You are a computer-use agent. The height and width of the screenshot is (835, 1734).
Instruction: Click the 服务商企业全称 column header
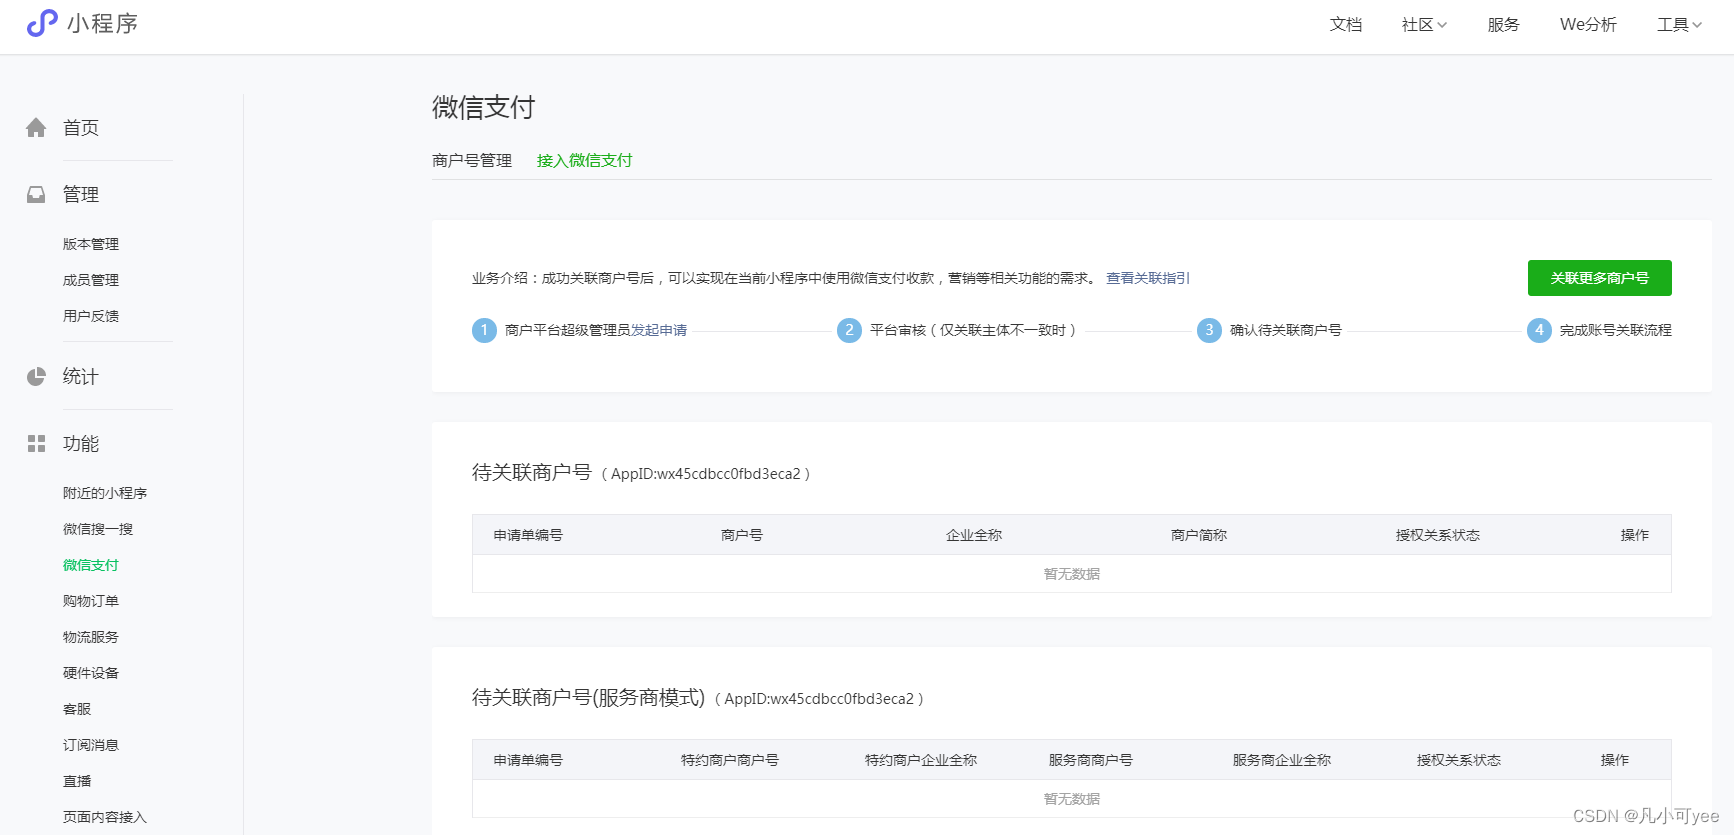(1282, 760)
